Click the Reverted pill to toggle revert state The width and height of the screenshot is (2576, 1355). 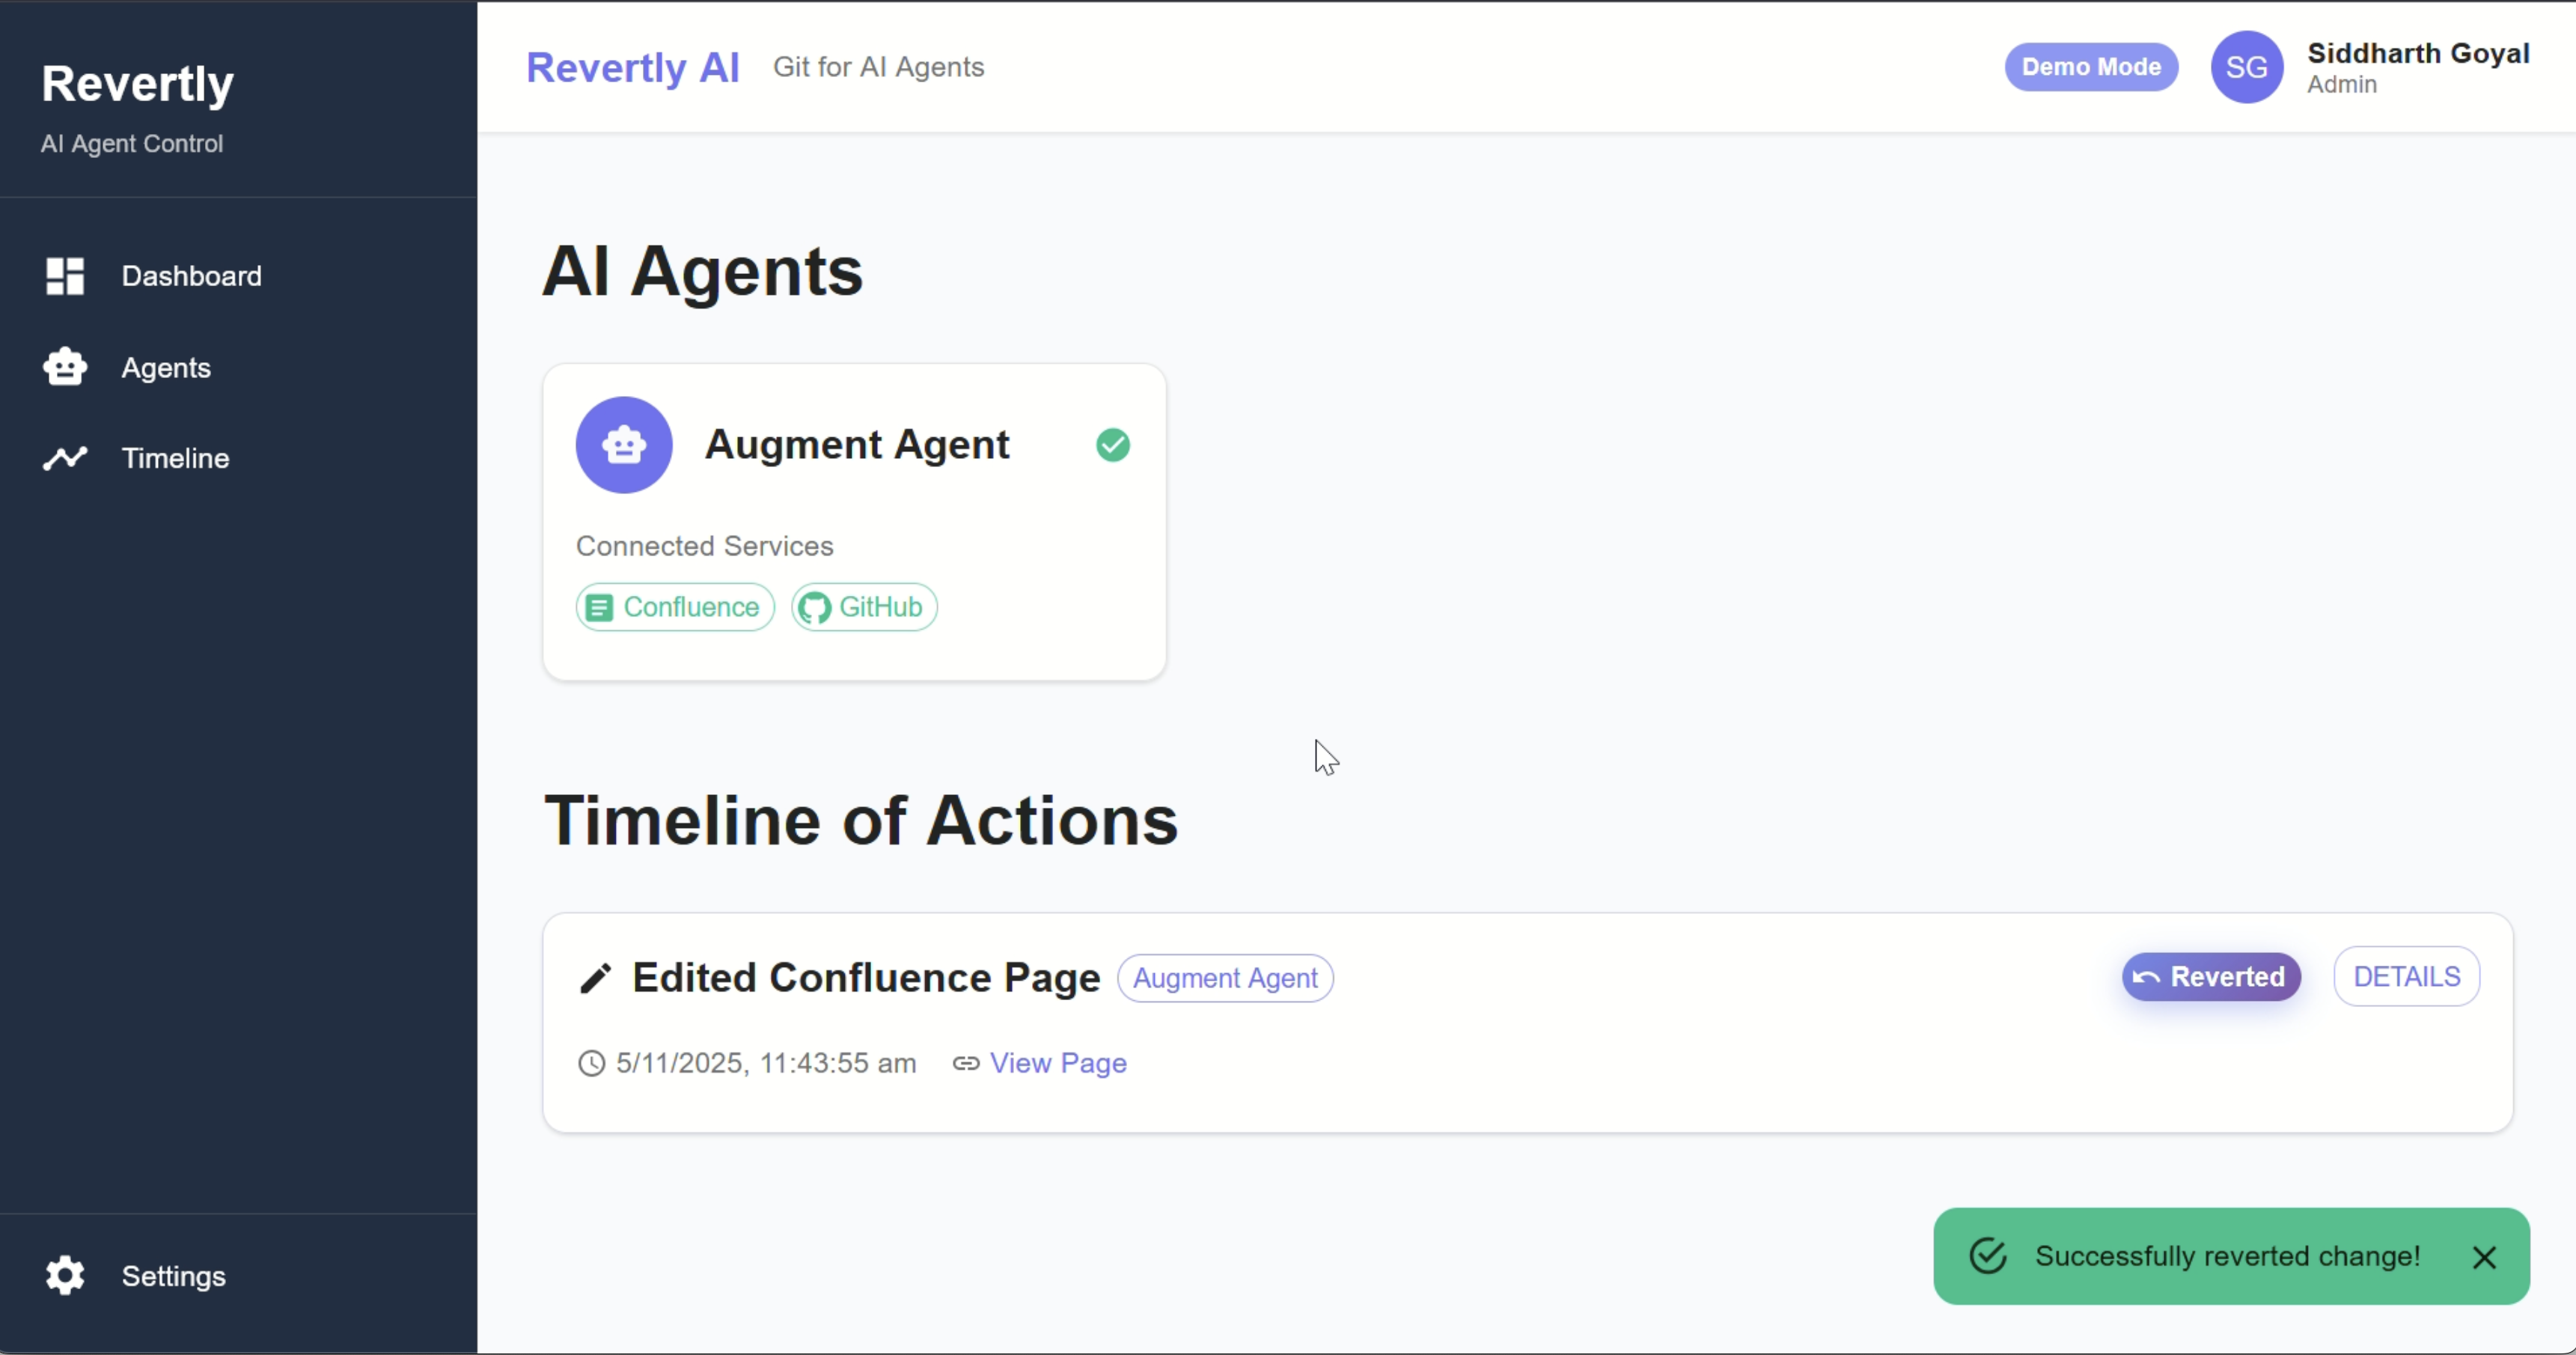point(2211,977)
